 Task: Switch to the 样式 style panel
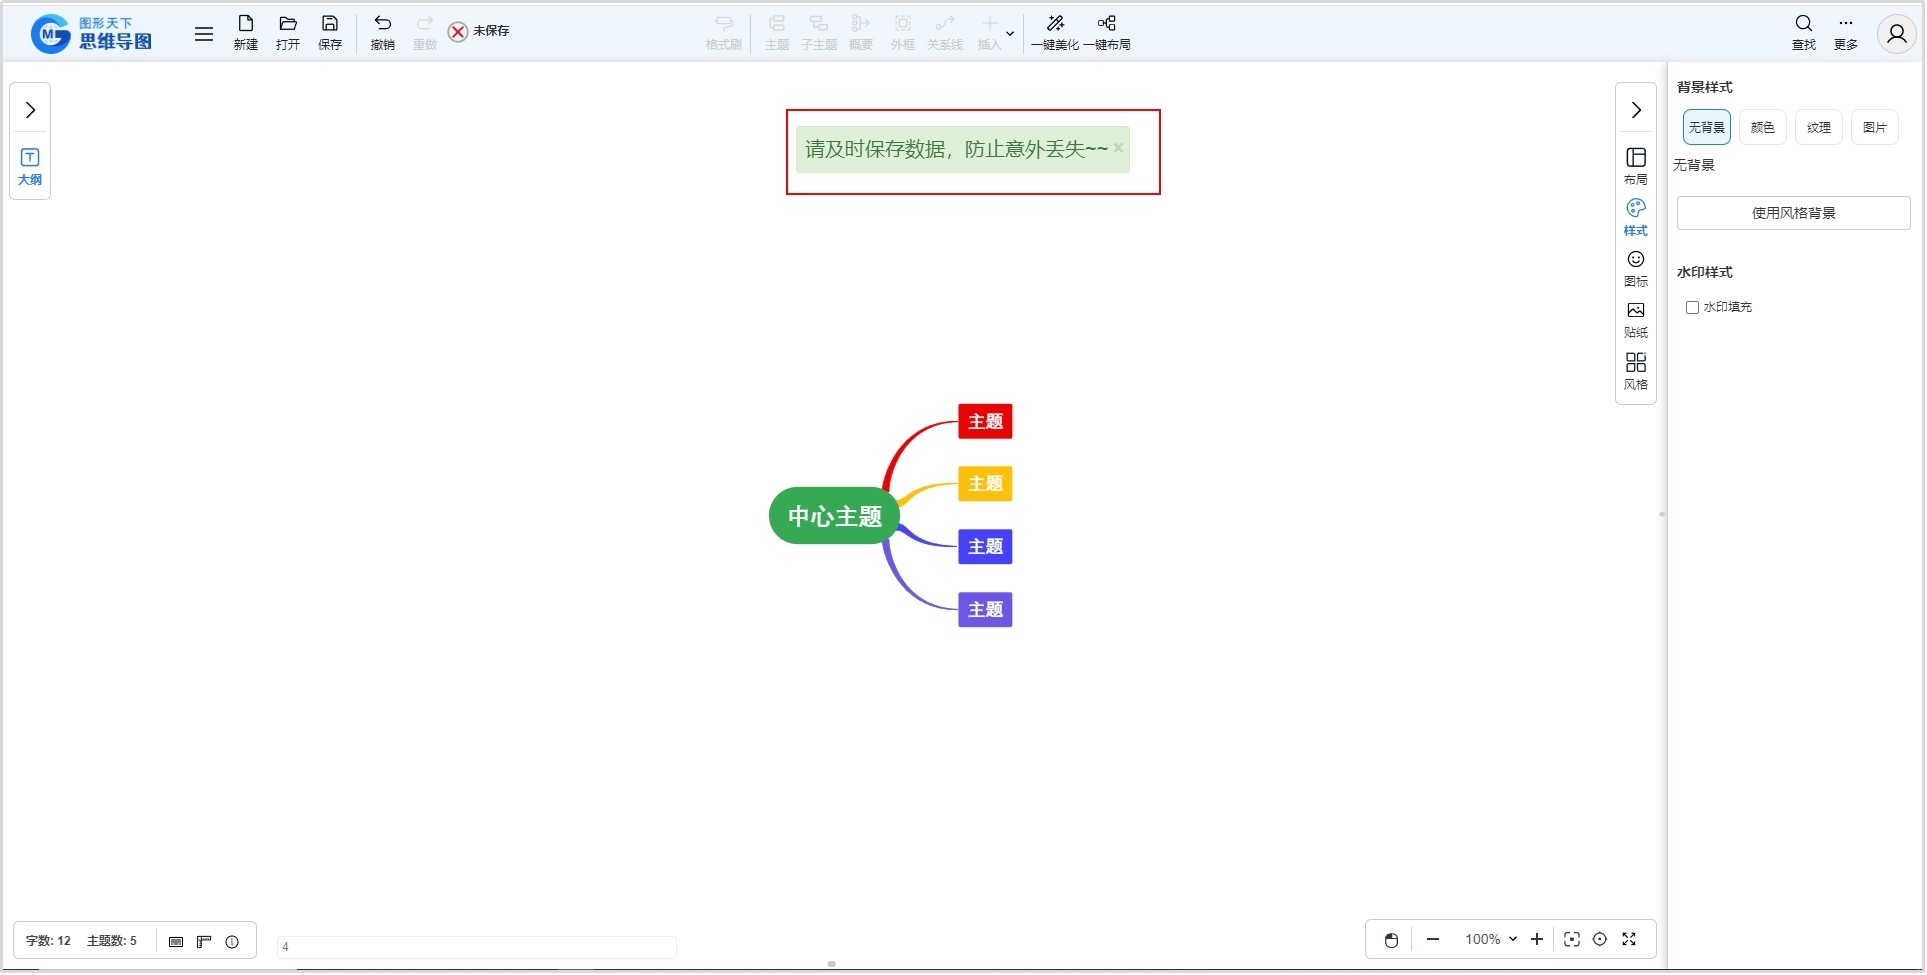[x=1636, y=218]
